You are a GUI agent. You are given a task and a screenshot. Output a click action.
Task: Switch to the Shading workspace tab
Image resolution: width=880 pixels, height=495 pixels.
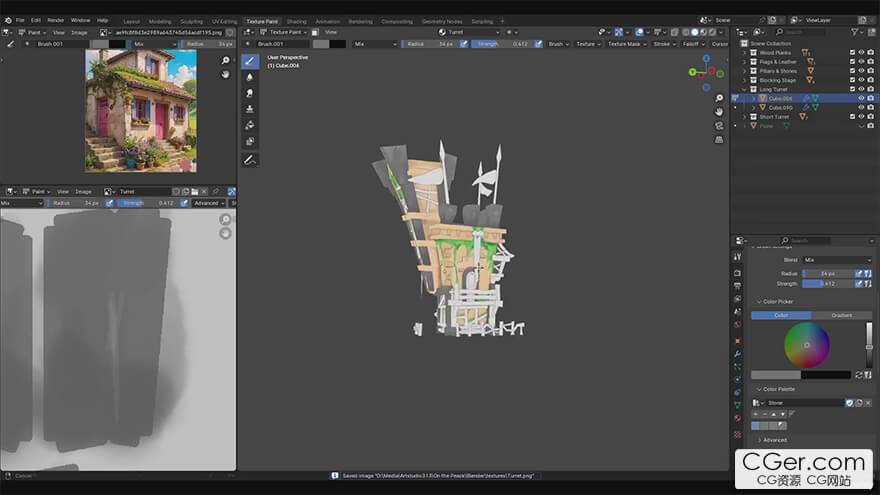coord(297,20)
